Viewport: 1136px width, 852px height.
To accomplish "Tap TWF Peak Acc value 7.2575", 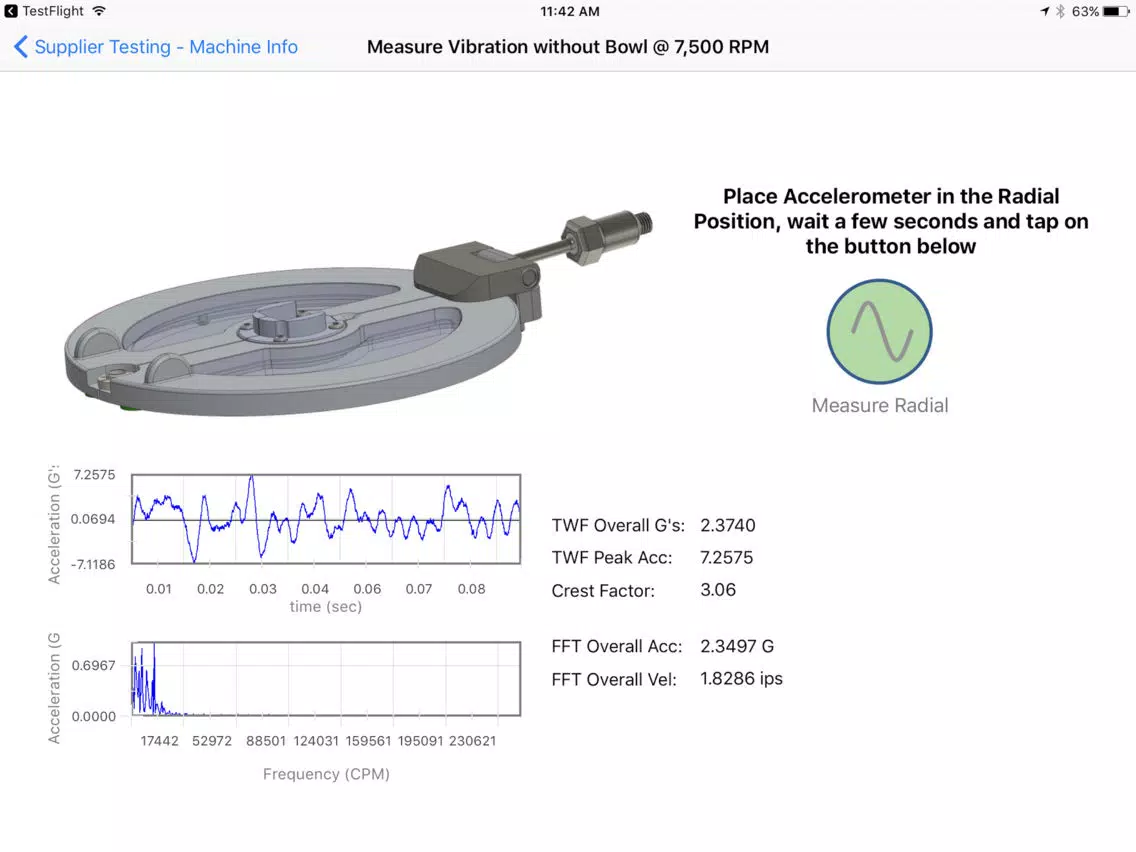I will 727,557.
